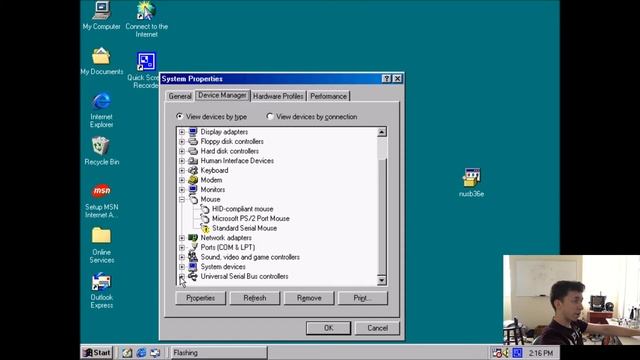Expand the Modem node
Screen dimensions: 640x360
coord(182,180)
